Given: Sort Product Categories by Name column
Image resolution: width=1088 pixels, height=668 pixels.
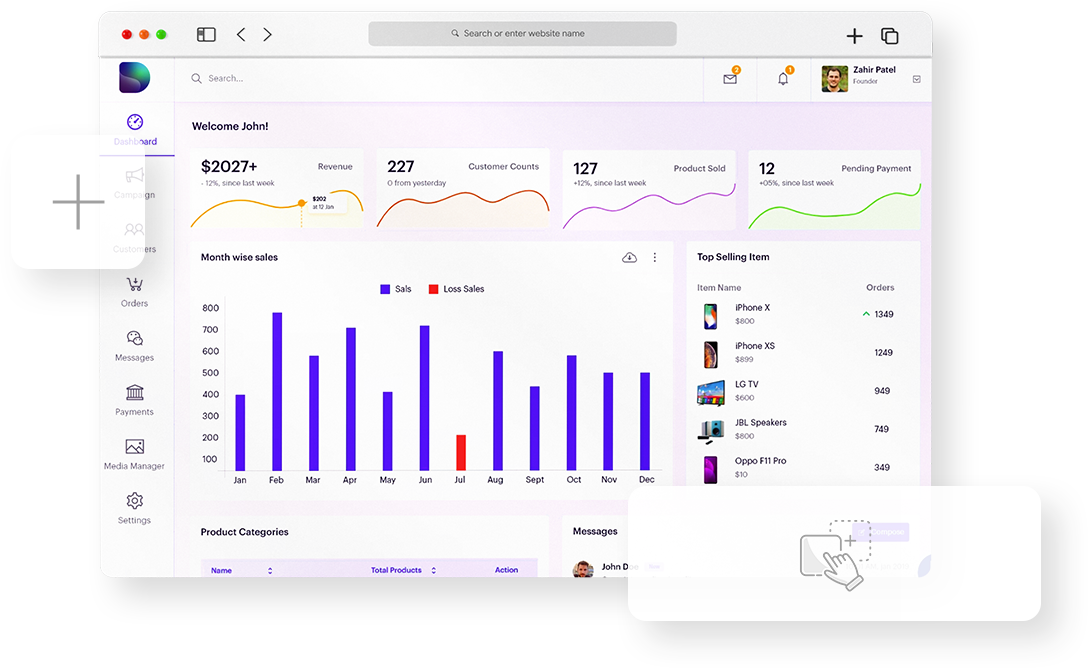Looking at the screenshot, I should click(x=270, y=570).
